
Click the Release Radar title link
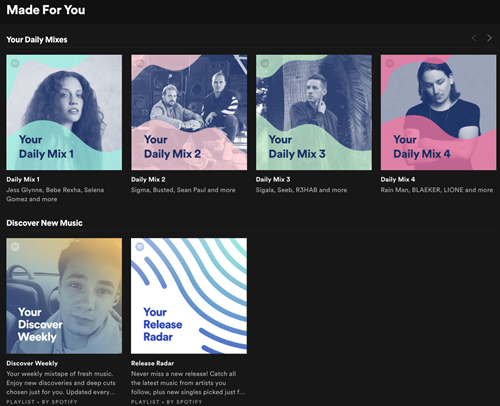[x=152, y=363]
